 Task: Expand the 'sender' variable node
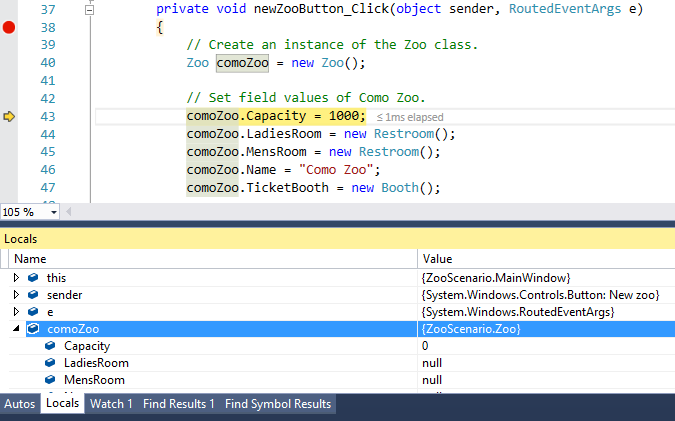tap(16, 295)
